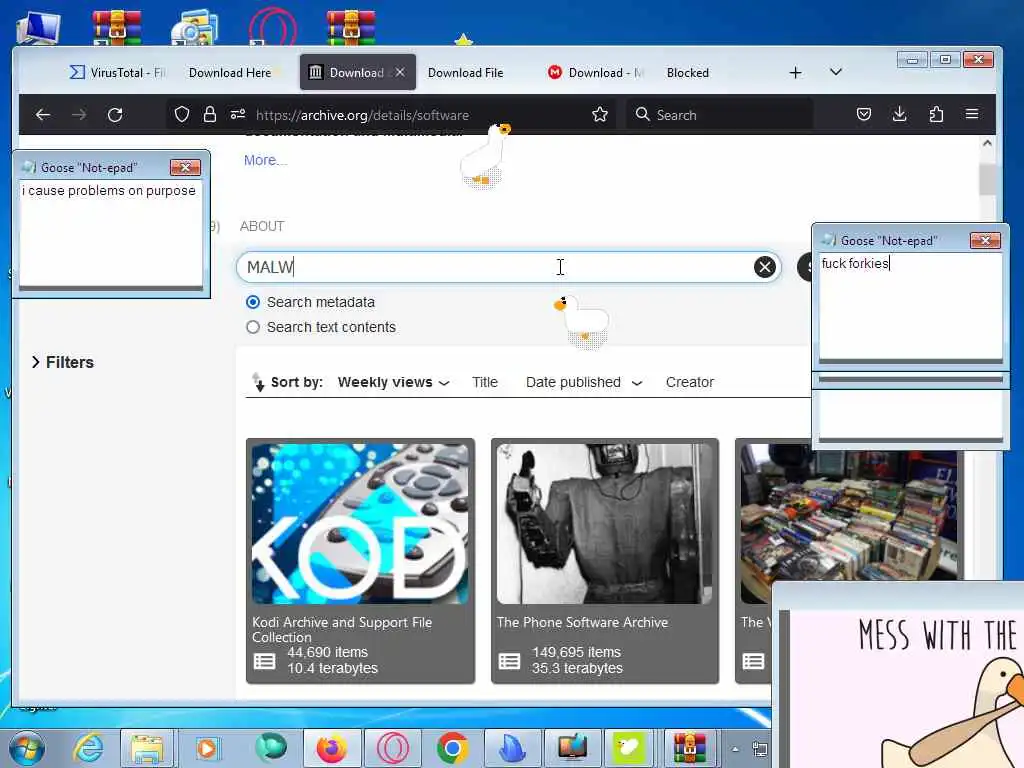Open the Opera desktop shortcut icon

273,27
